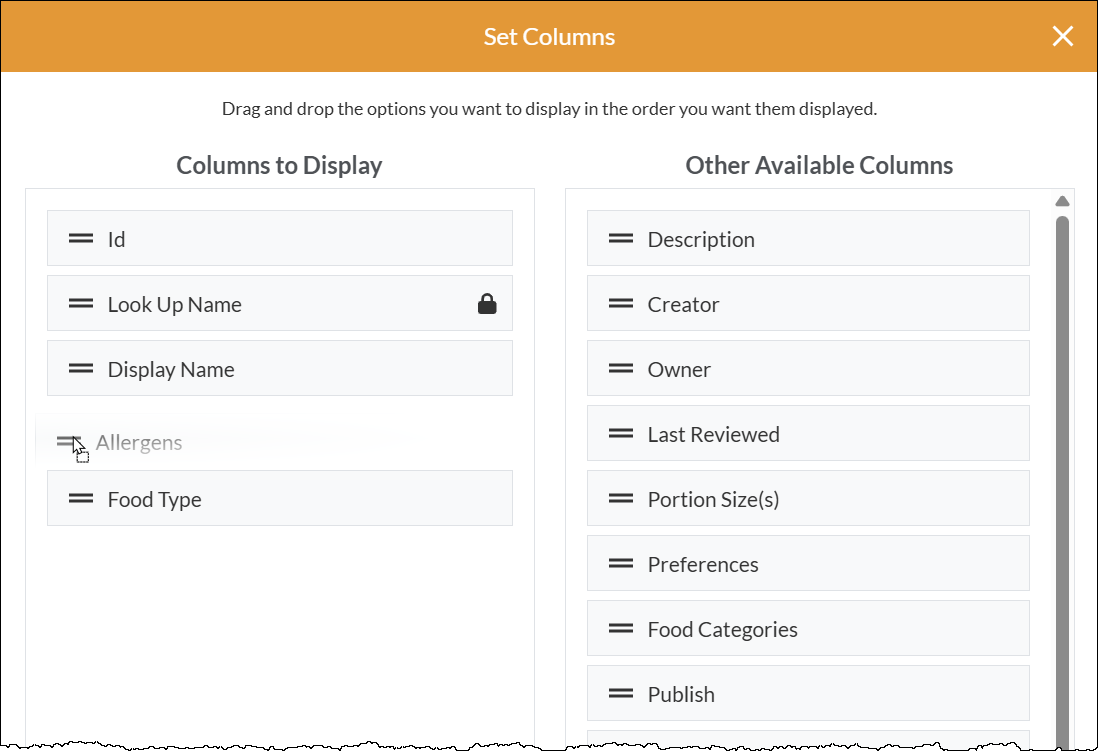Close the Set Columns dialog

tap(1062, 36)
